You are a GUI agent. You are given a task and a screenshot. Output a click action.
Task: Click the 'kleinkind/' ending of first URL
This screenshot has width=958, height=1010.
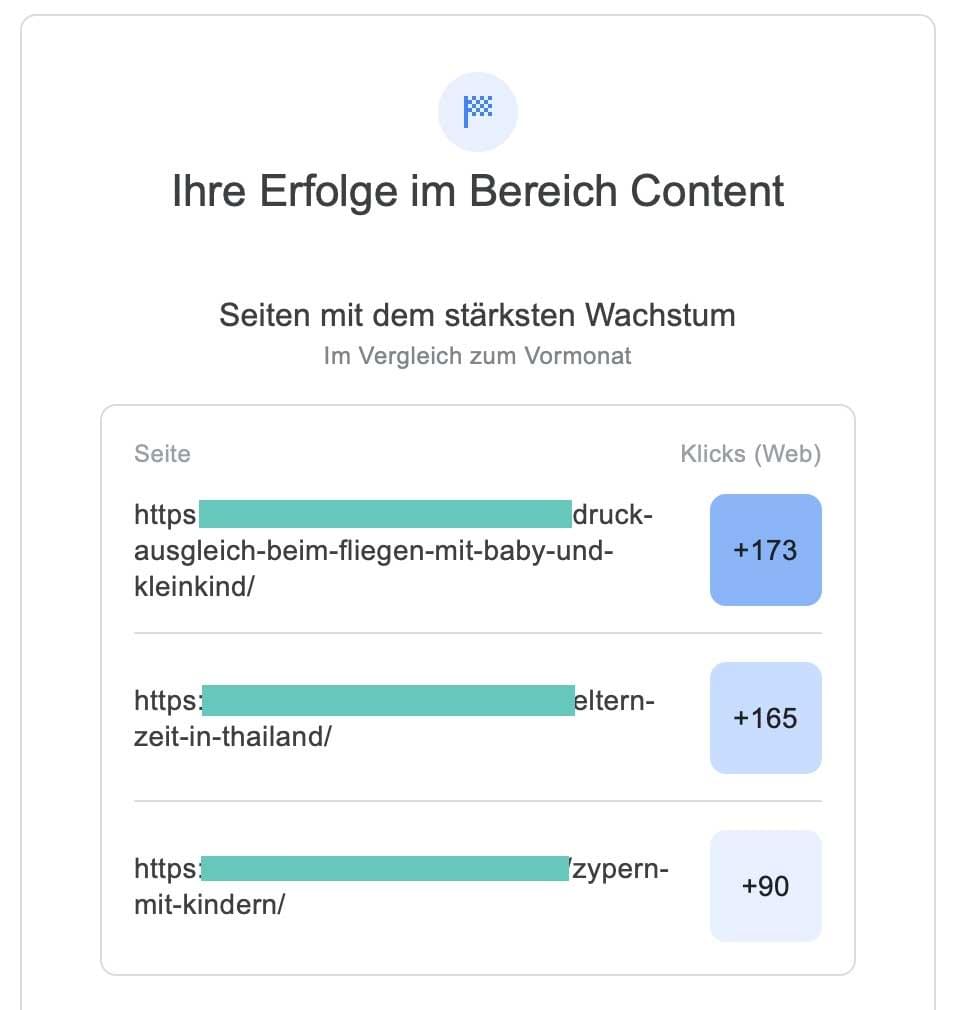[194, 587]
